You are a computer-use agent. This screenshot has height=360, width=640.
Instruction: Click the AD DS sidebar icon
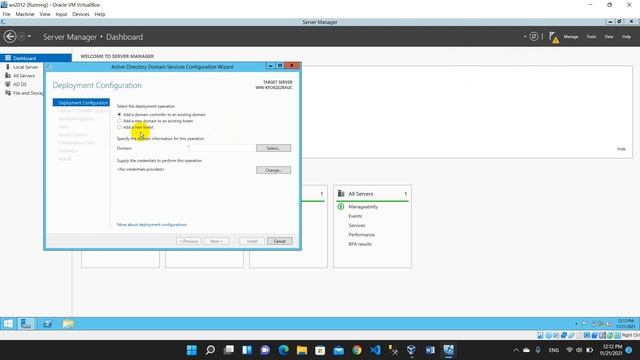click(x=8, y=84)
